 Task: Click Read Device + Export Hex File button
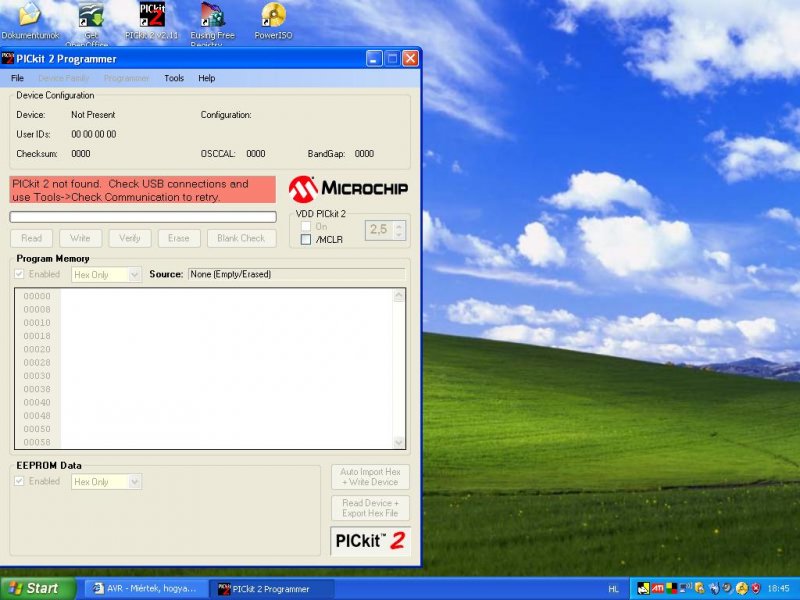click(370, 508)
